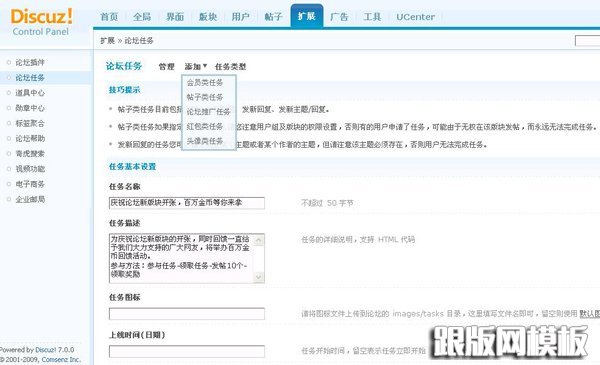The height and width of the screenshot is (365, 600).
Task: Click the active 扩展 tab
Action: 307,16
